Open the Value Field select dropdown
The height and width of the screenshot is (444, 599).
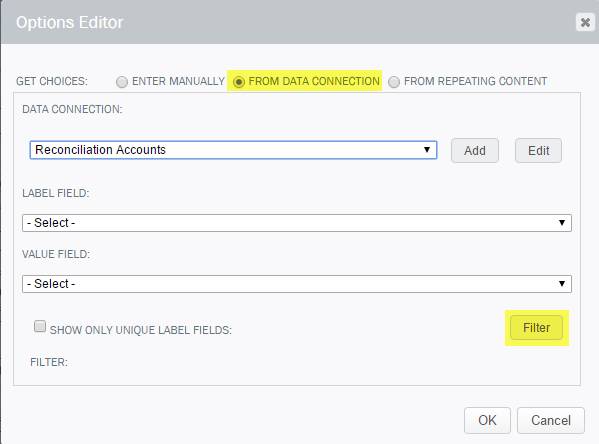[x=297, y=284]
